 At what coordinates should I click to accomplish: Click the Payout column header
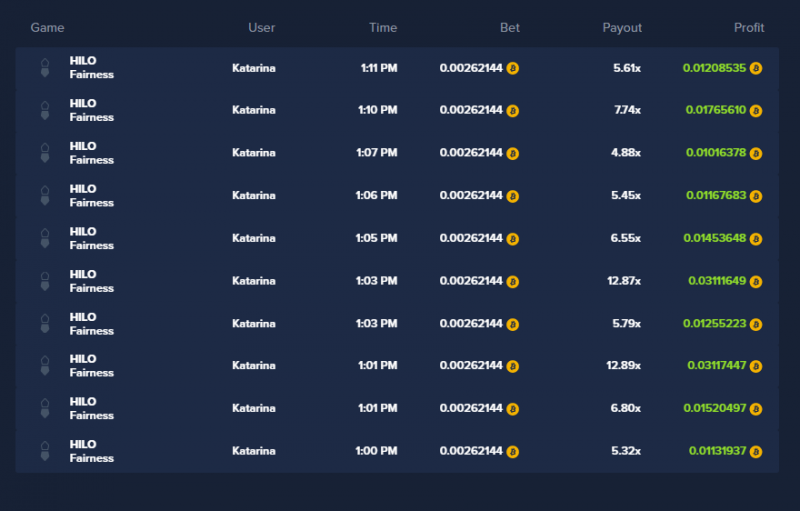tap(622, 28)
